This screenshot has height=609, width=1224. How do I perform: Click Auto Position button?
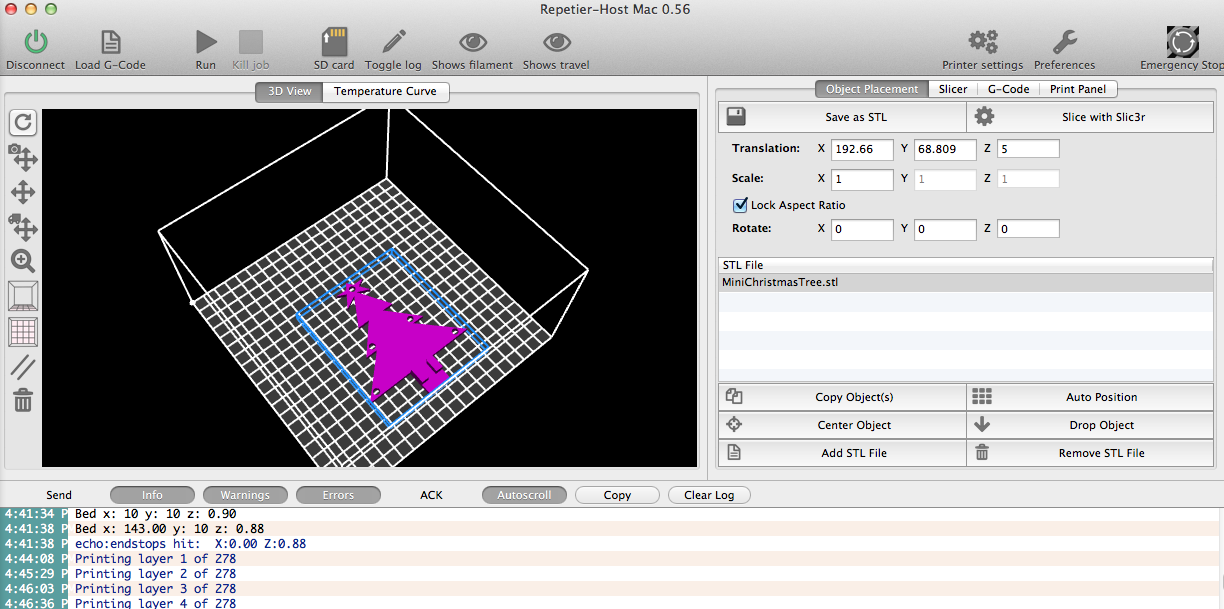point(1090,397)
